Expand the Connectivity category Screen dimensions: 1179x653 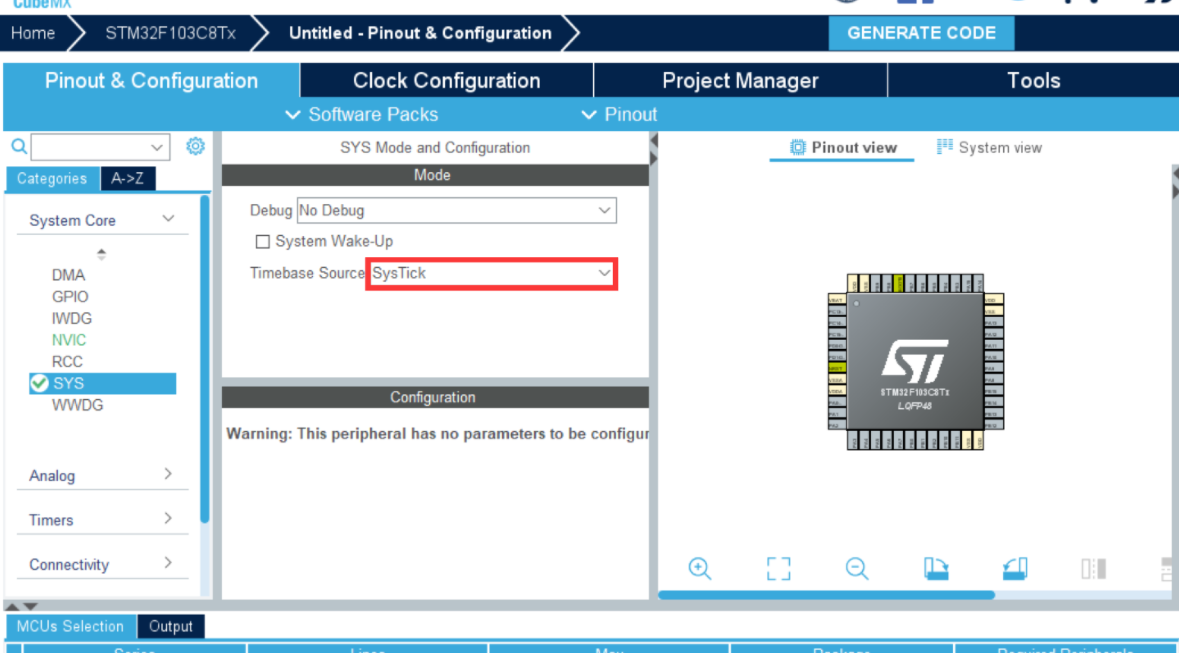click(x=168, y=563)
